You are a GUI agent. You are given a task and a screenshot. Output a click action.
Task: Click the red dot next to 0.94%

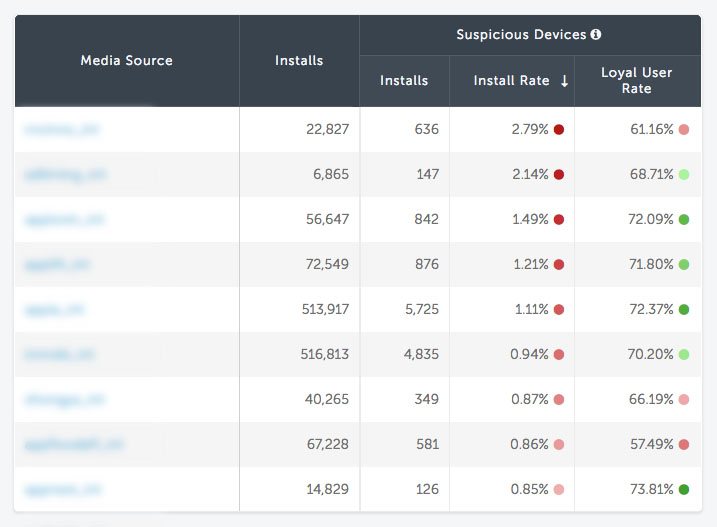[x=559, y=355]
